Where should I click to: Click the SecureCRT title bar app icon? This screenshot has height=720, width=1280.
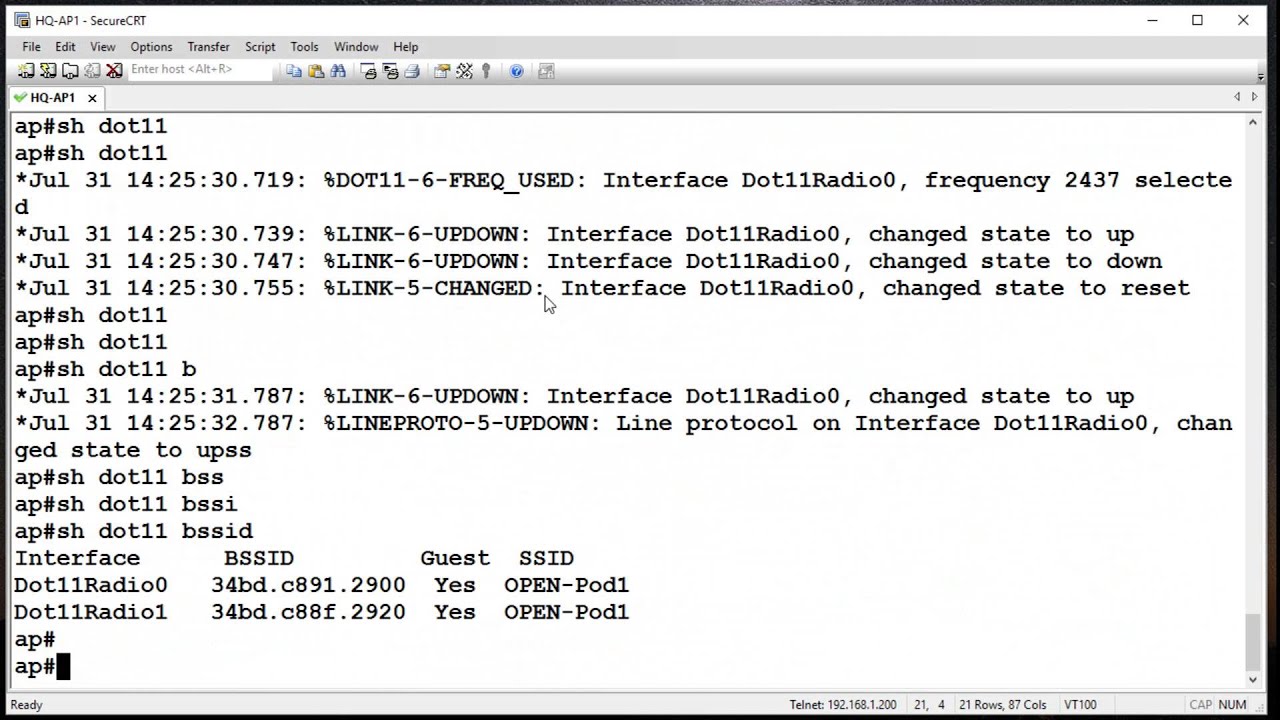(21, 20)
